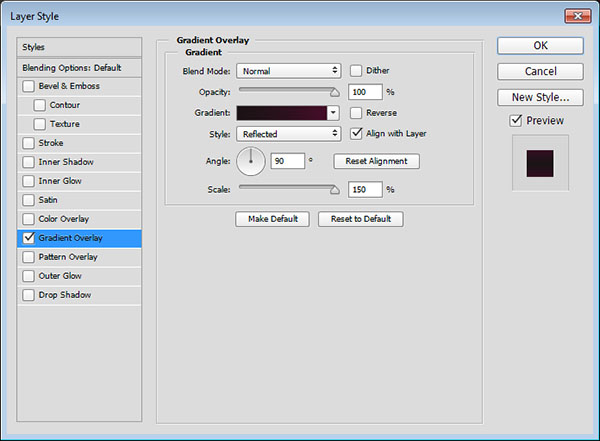Image resolution: width=600 pixels, height=441 pixels.
Task: Click the gradient preview thumbnail on right
Action: coord(540,162)
